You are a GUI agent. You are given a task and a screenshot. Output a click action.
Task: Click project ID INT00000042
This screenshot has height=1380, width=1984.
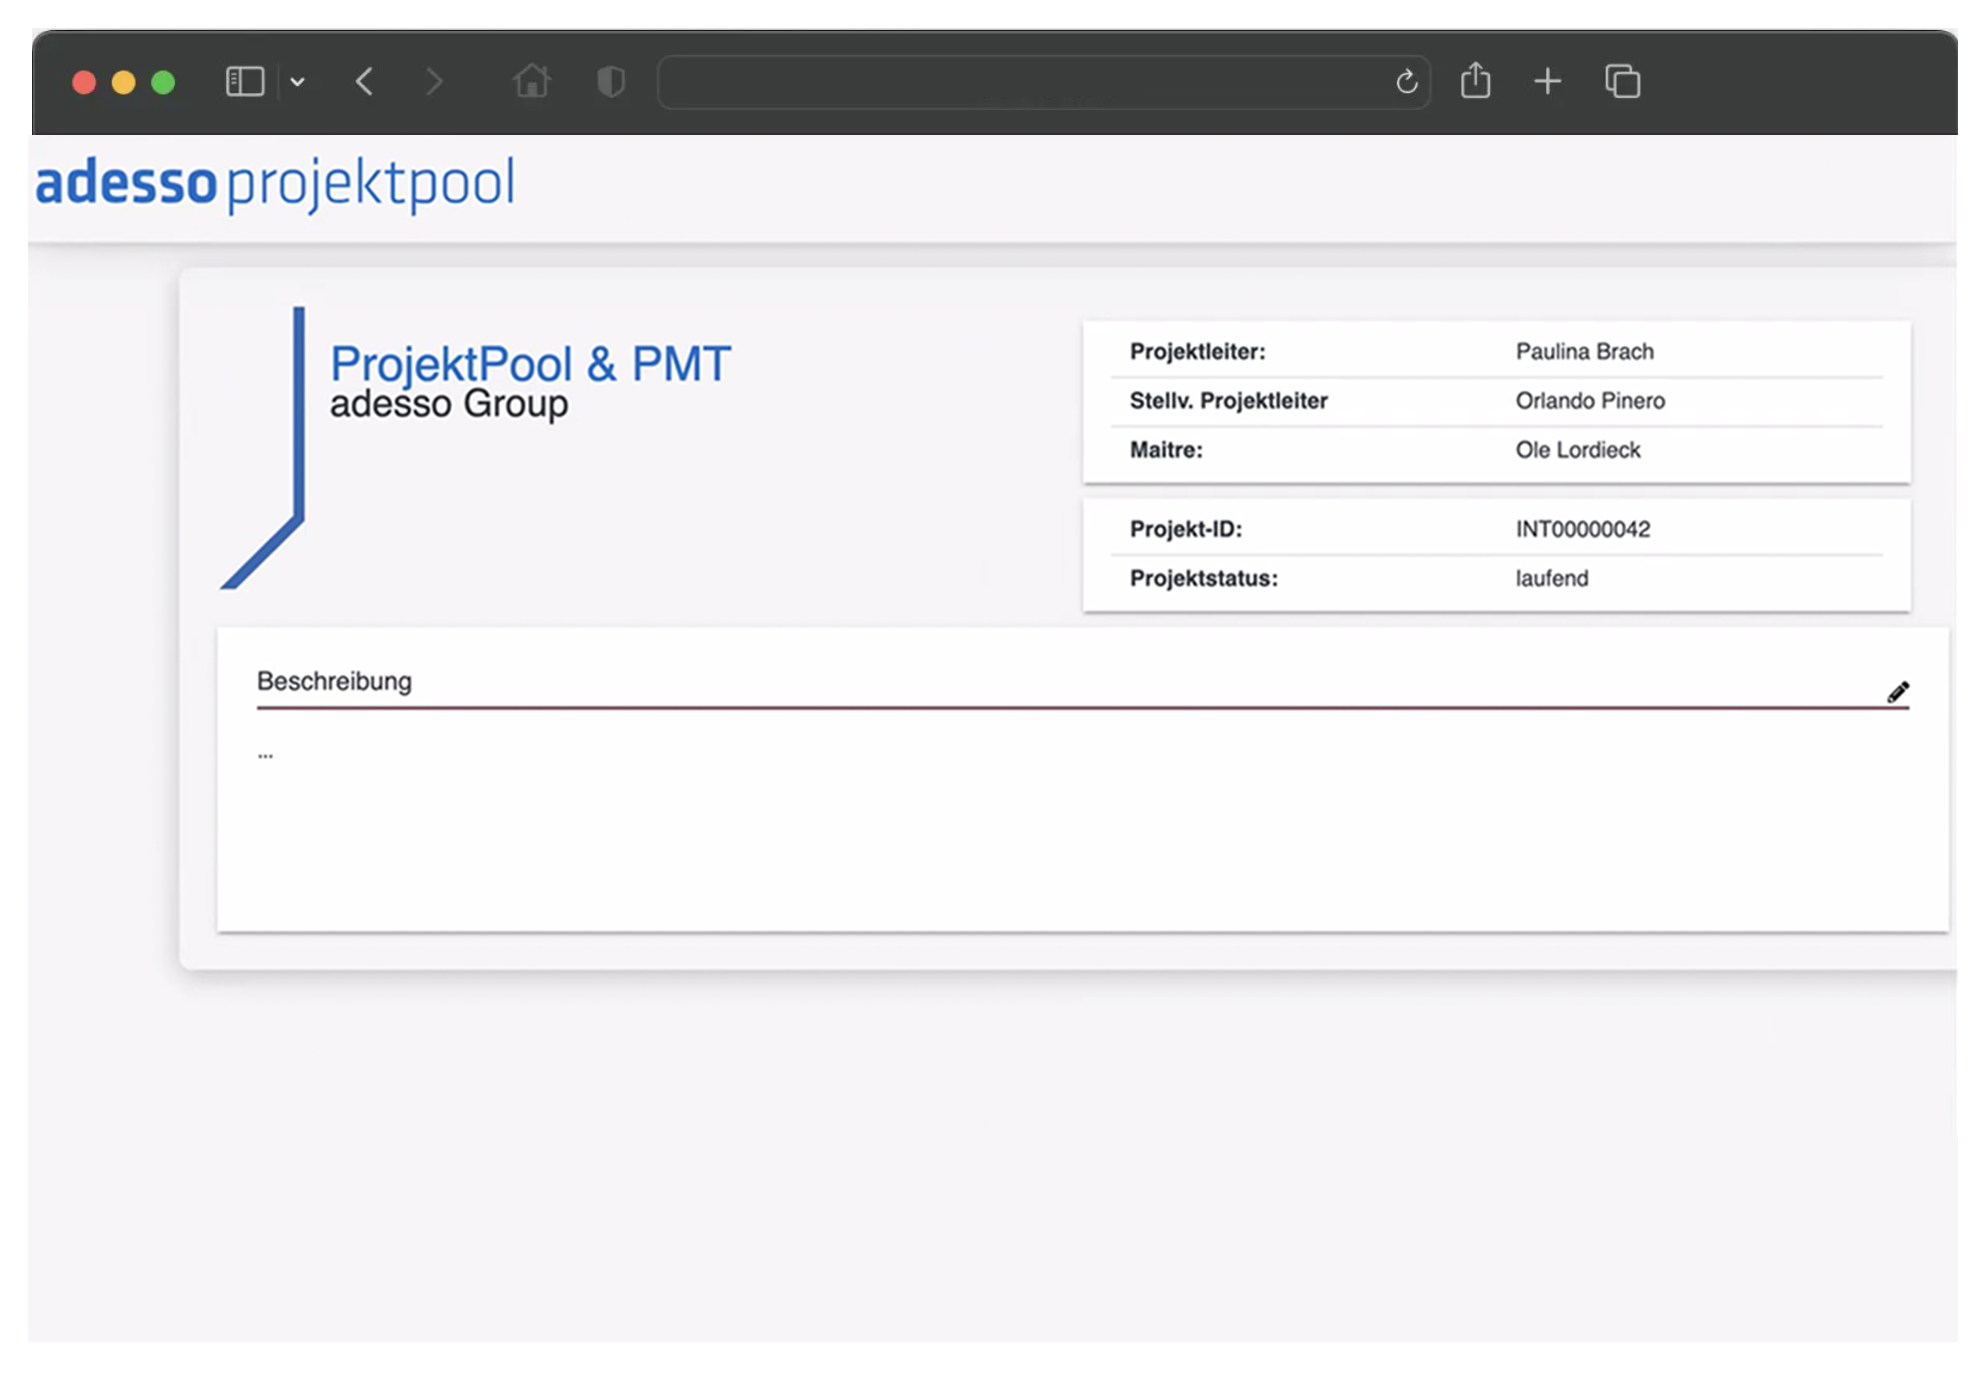pos(1582,529)
